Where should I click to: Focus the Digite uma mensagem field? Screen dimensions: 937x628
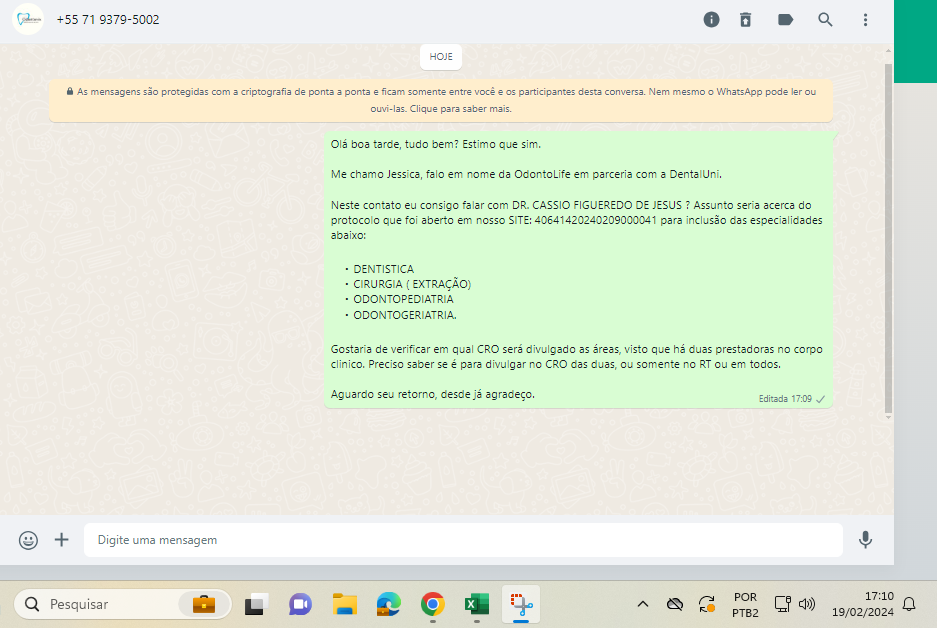[463, 540]
